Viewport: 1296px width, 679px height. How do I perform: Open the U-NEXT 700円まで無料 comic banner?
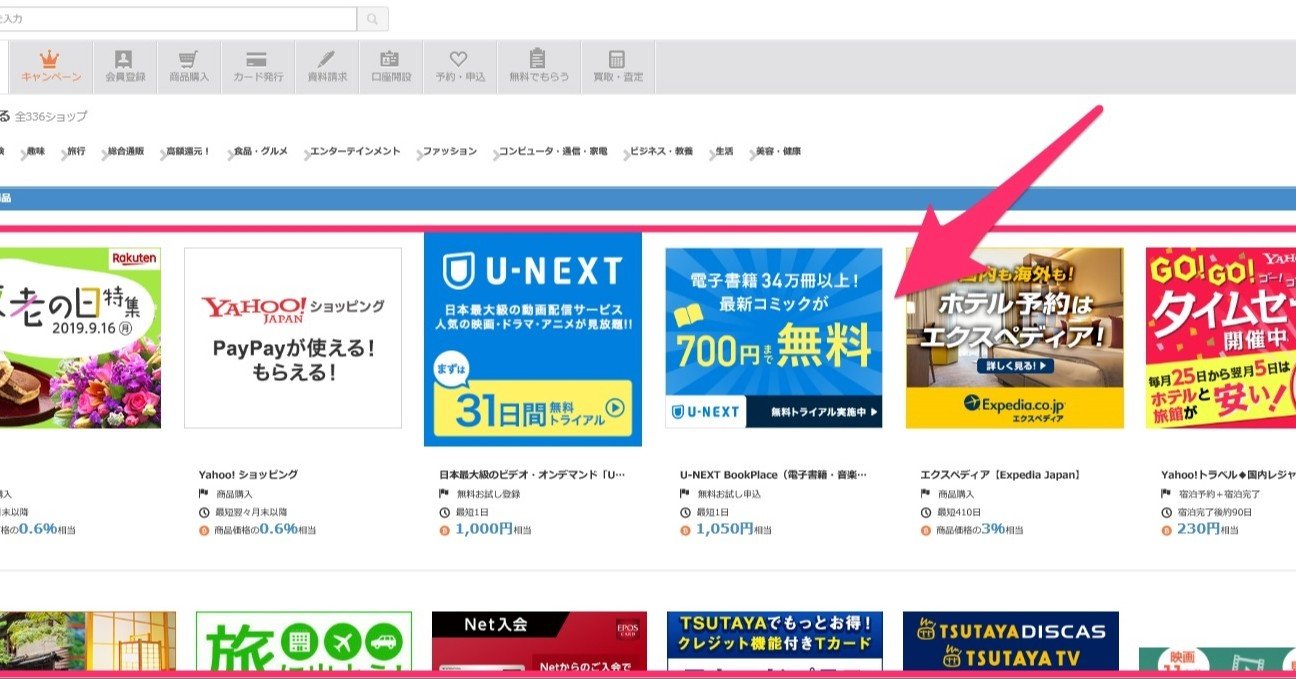[x=774, y=338]
